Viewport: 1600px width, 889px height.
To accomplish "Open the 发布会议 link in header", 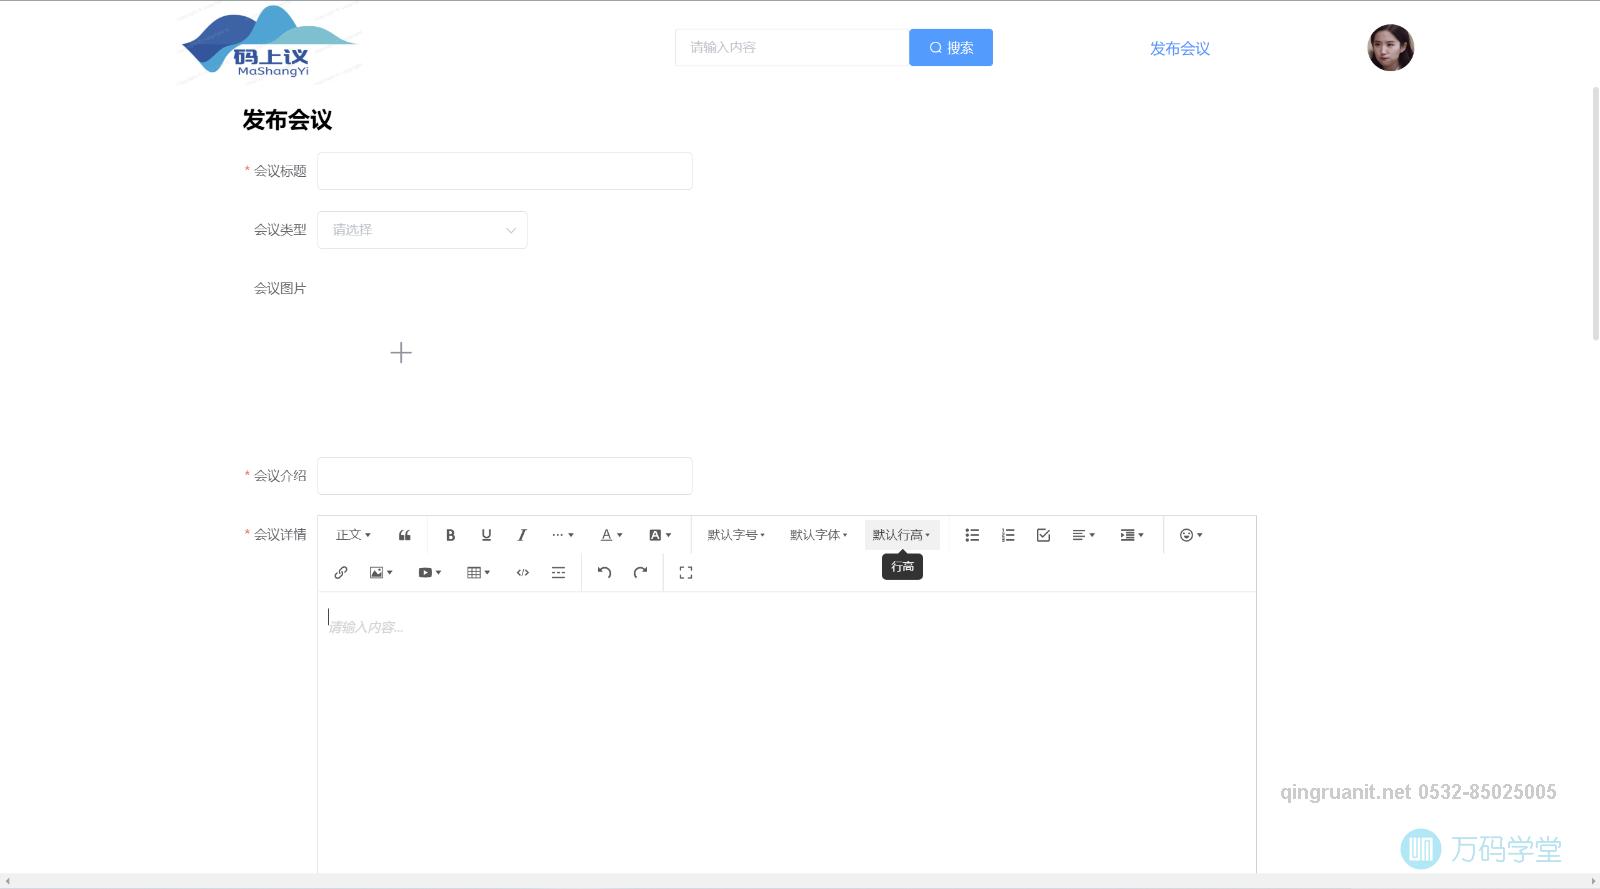I will 1180,48.
